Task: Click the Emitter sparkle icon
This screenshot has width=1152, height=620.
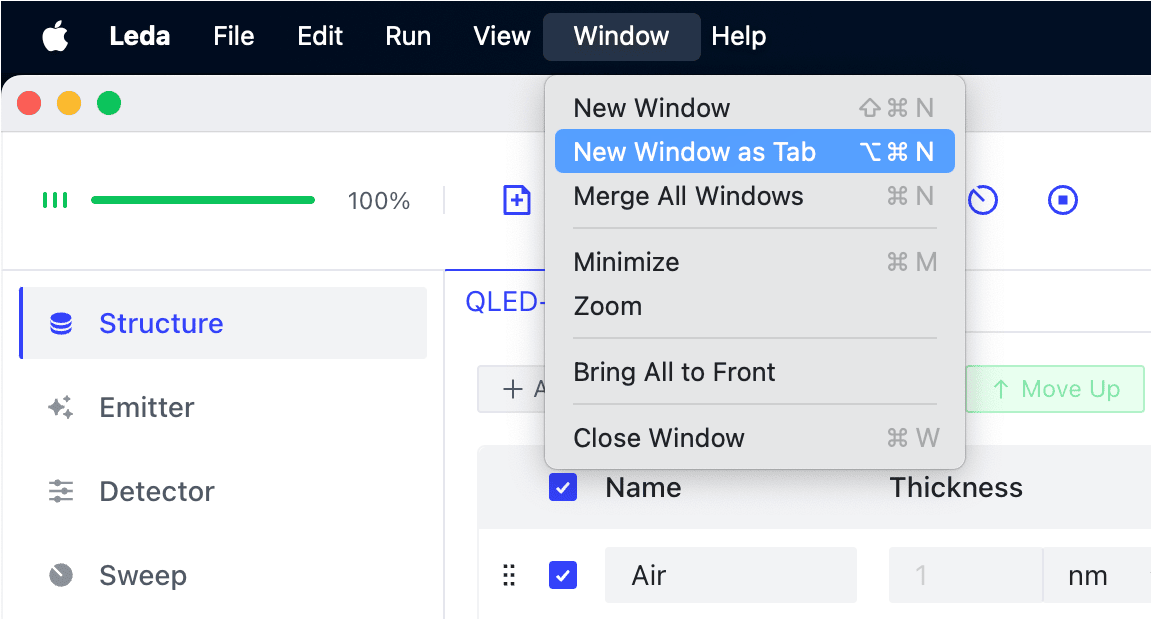Action: [61, 407]
